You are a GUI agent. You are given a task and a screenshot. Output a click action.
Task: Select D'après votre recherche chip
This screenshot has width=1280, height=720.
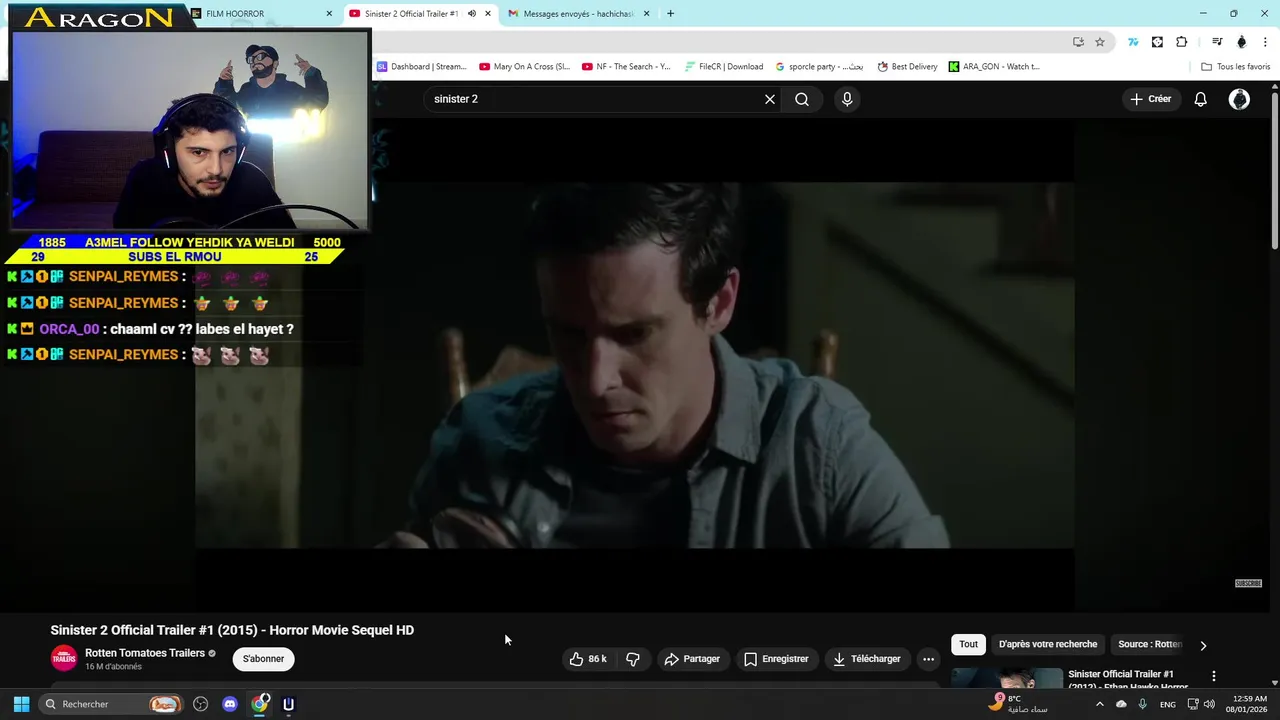pyautogui.click(x=1047, y=644)
